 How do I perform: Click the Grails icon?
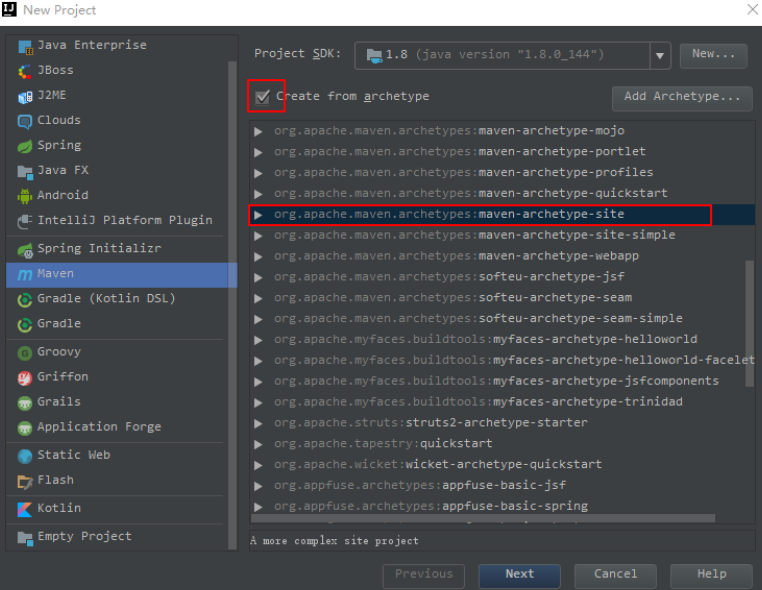click(25, 402)
